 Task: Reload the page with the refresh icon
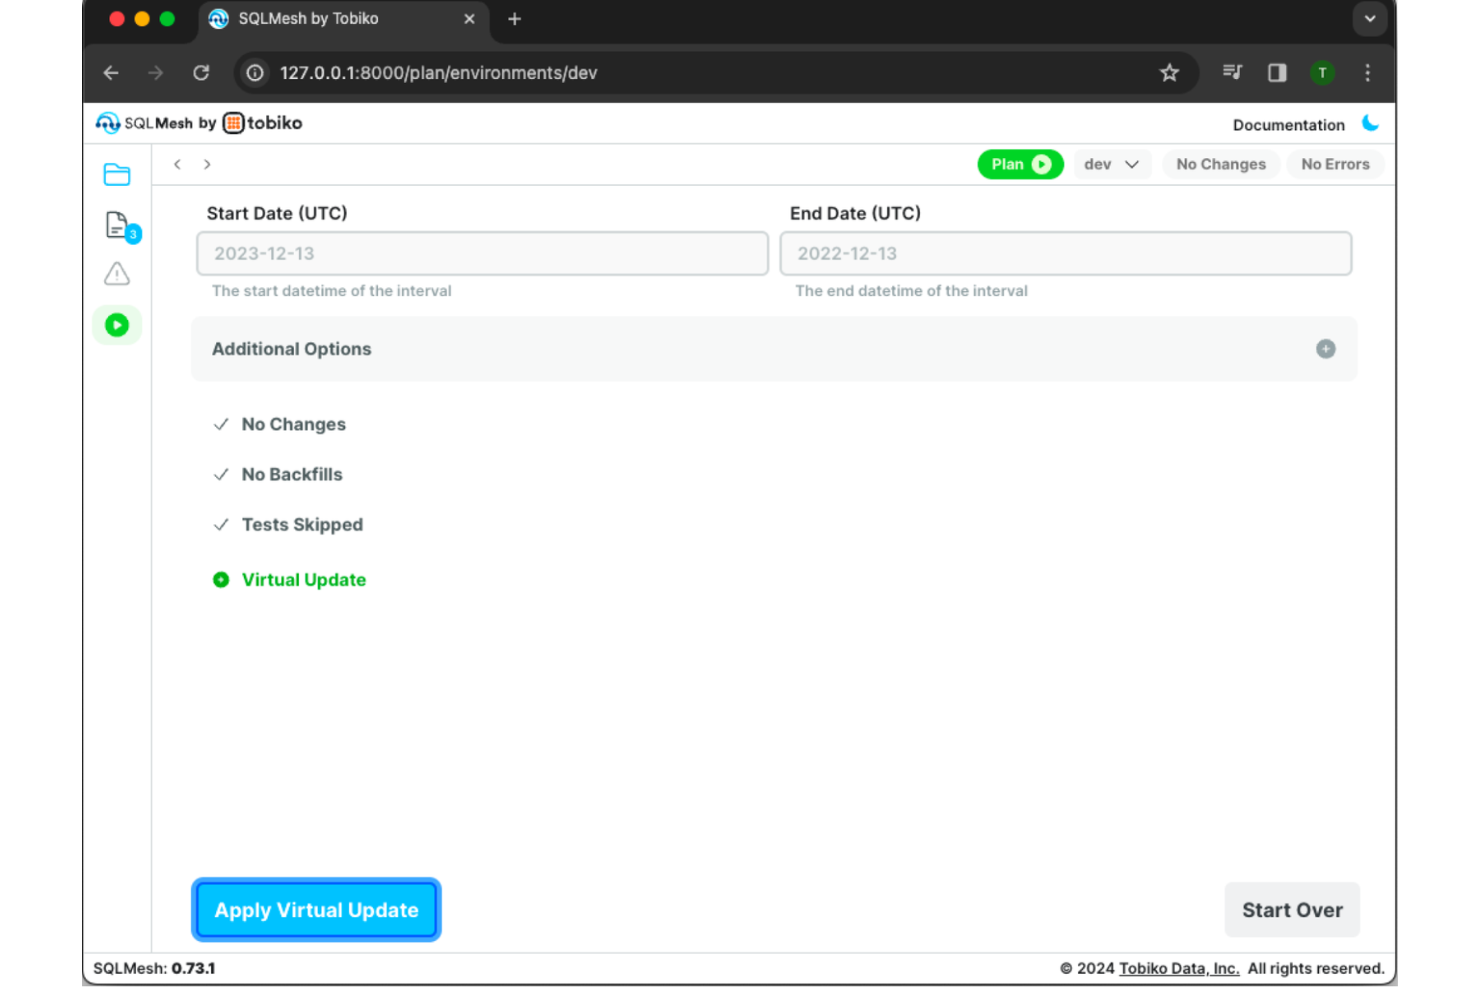pyautogui.click(x=201, y=72)
